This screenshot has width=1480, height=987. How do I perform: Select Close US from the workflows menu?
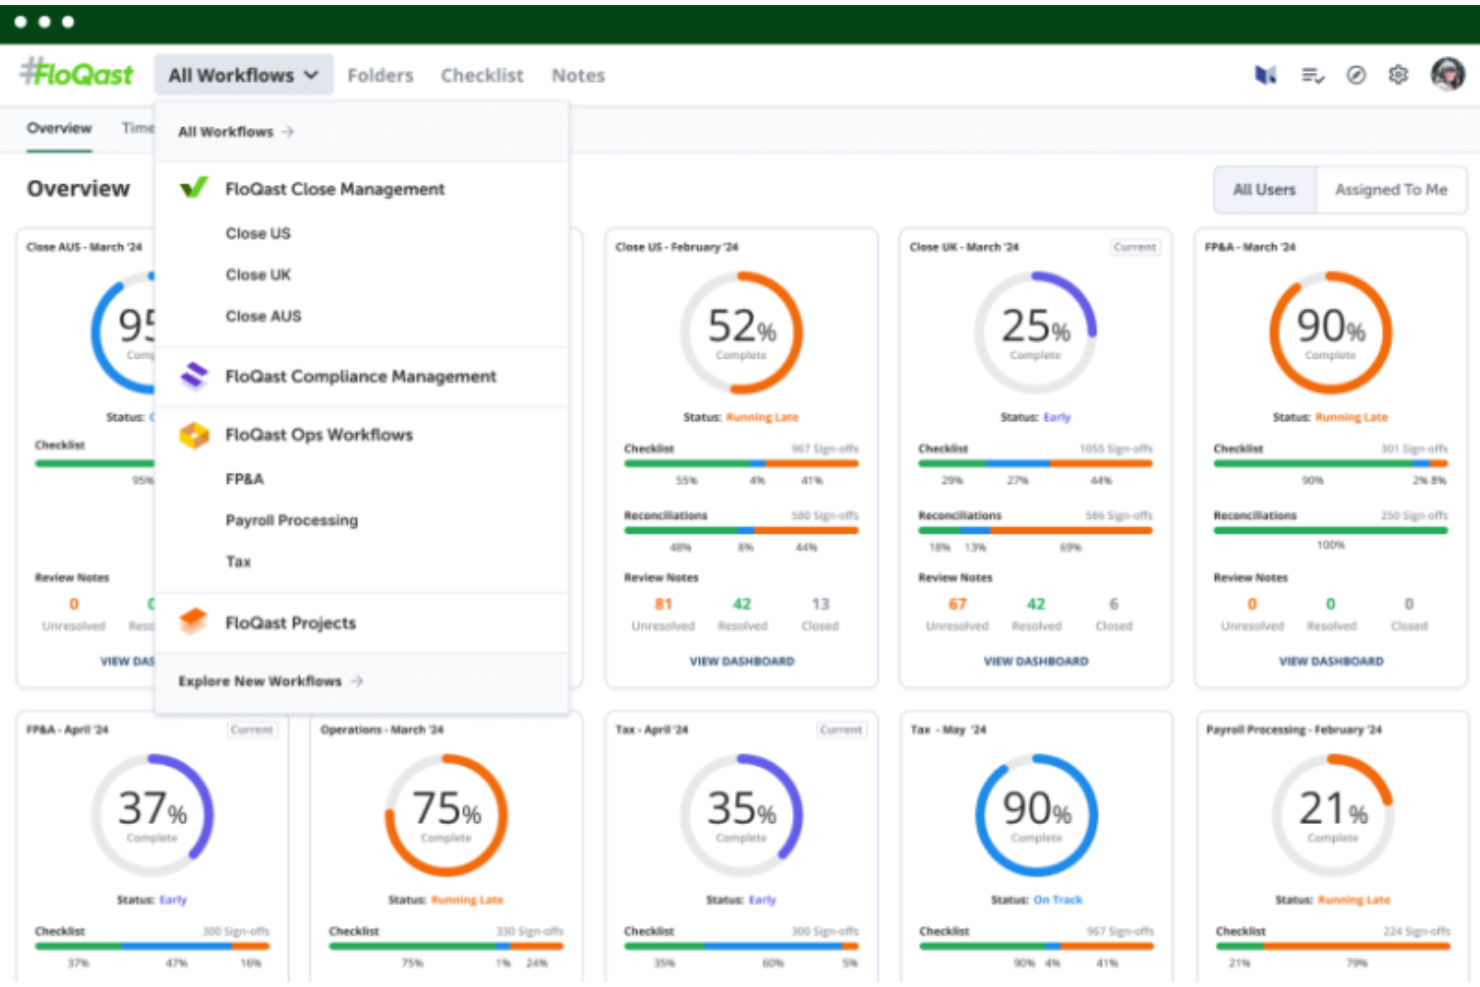pyautogui.click(x=257, y=233)
